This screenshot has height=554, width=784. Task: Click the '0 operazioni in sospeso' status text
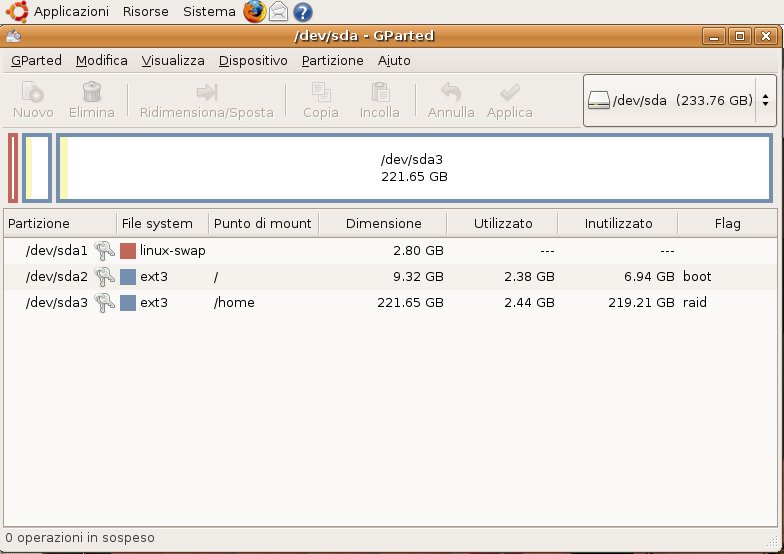[x=80, y=538]
